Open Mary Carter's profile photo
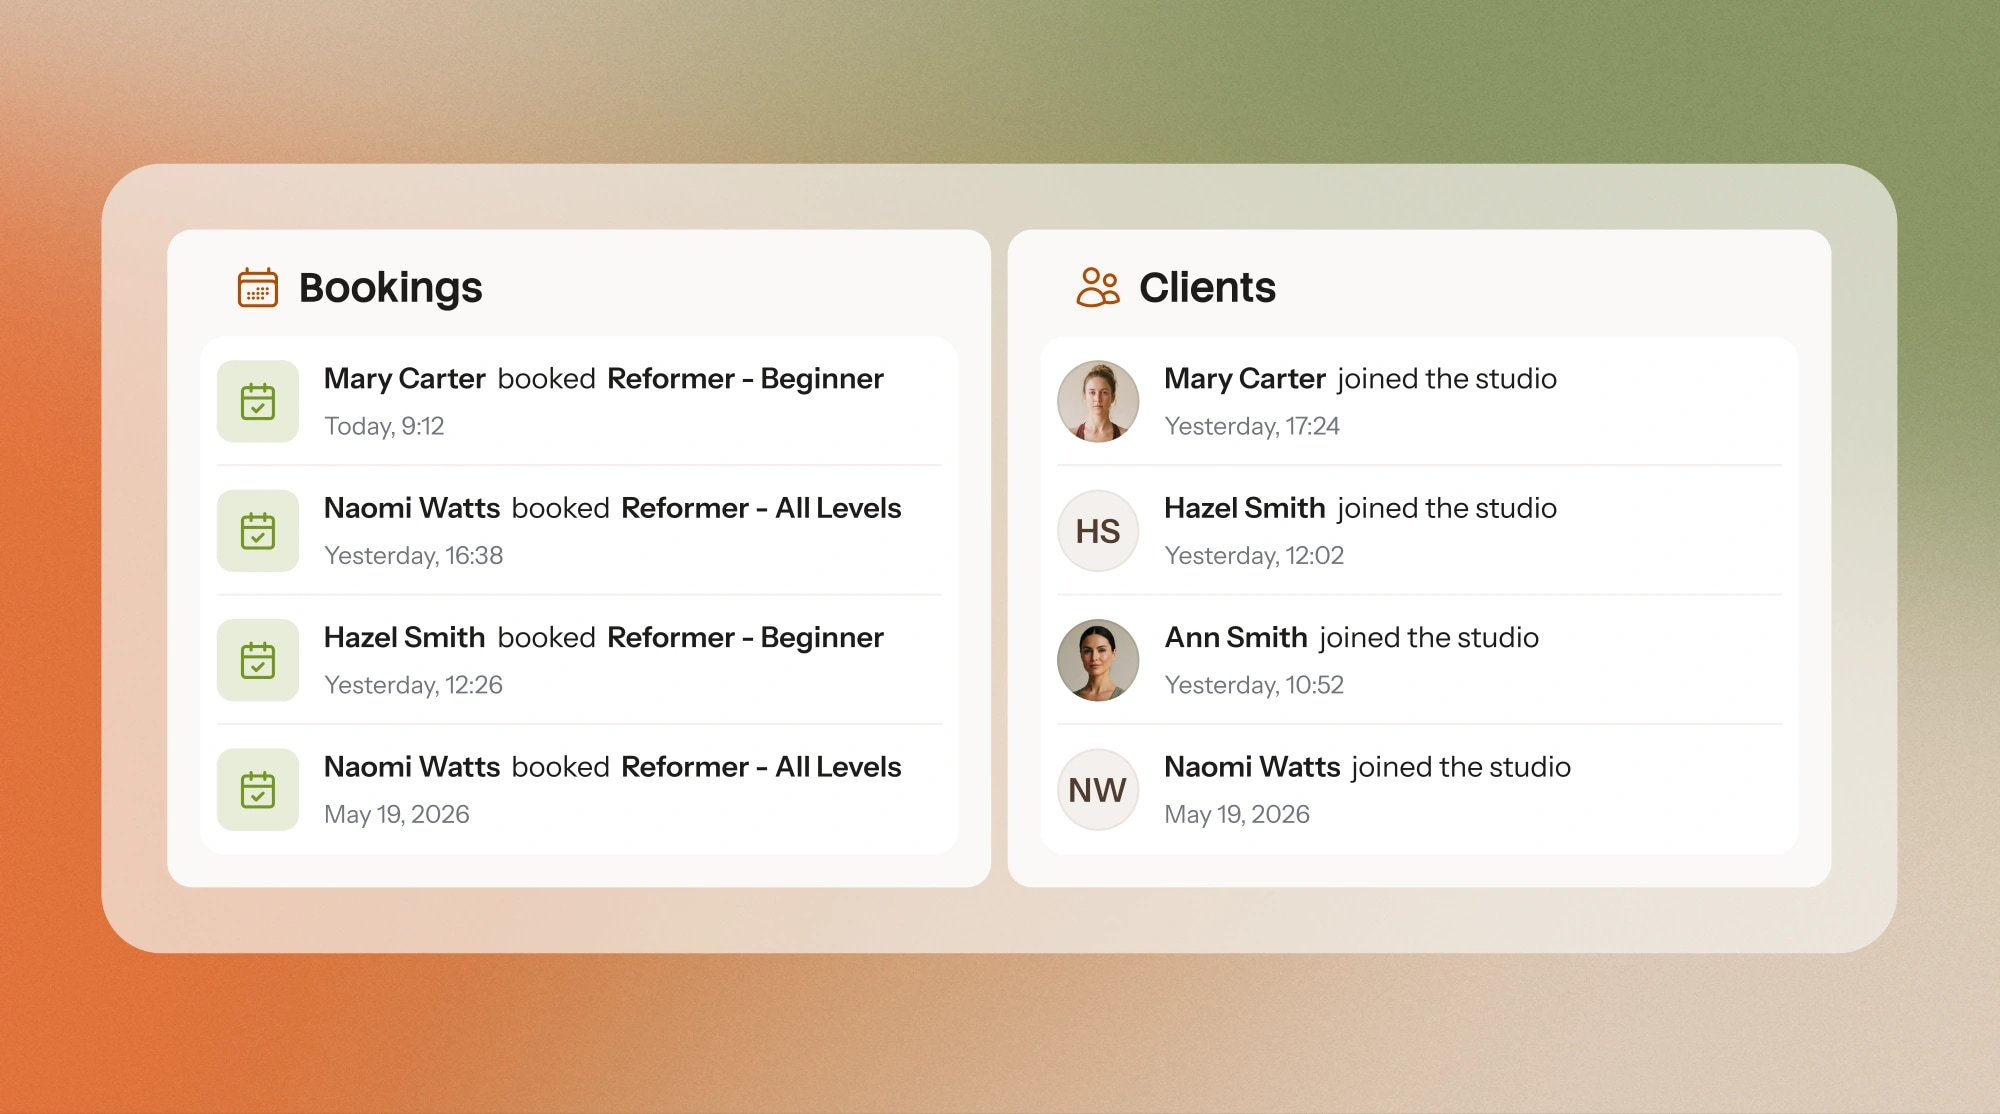The height and width of the screenshot is (1114, 2000). (x=1098, y=401)
